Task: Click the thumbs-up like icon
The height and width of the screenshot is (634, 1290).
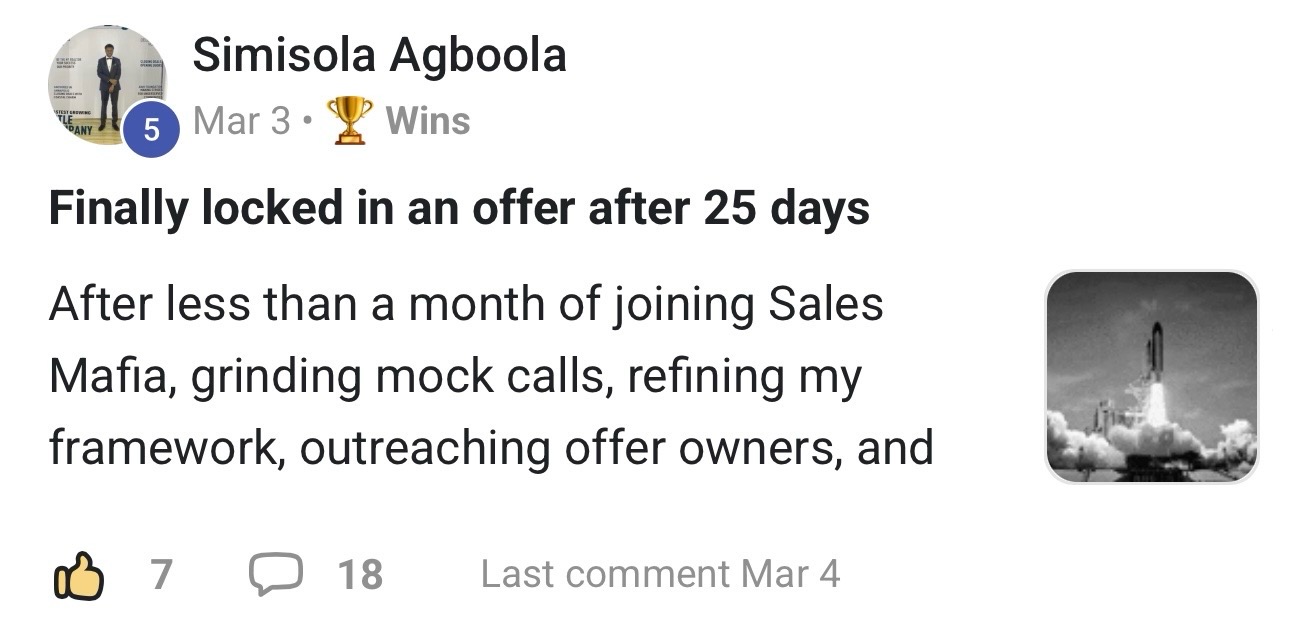Action: [77, 576]
